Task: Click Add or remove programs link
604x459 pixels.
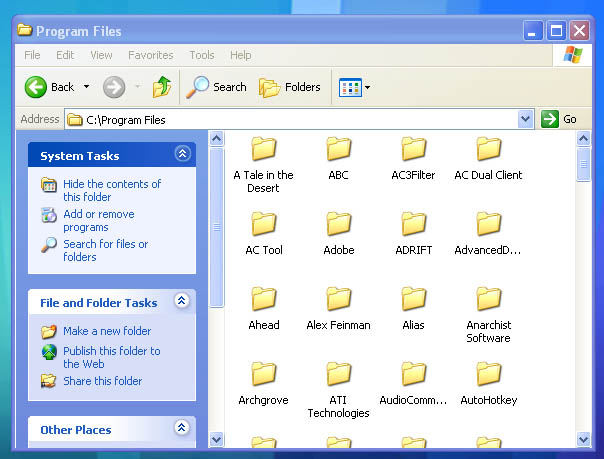Action: 99,220
